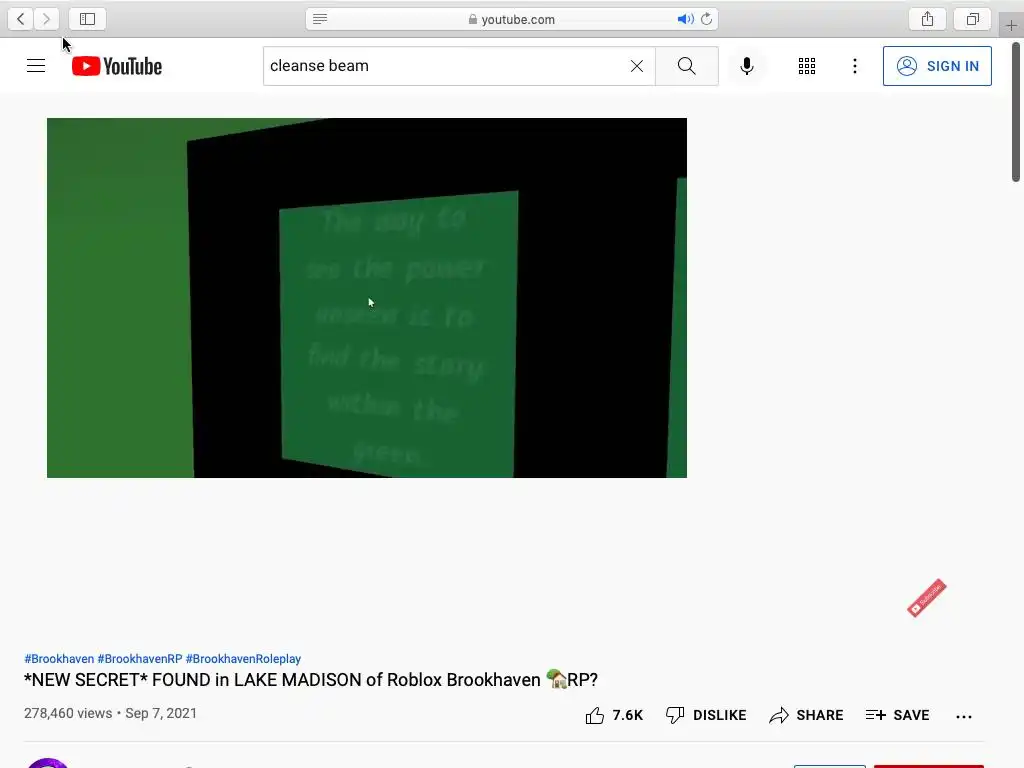Open a new tab with plus button
This screenshot has width=1024, height=768.
pos(1011,25)
